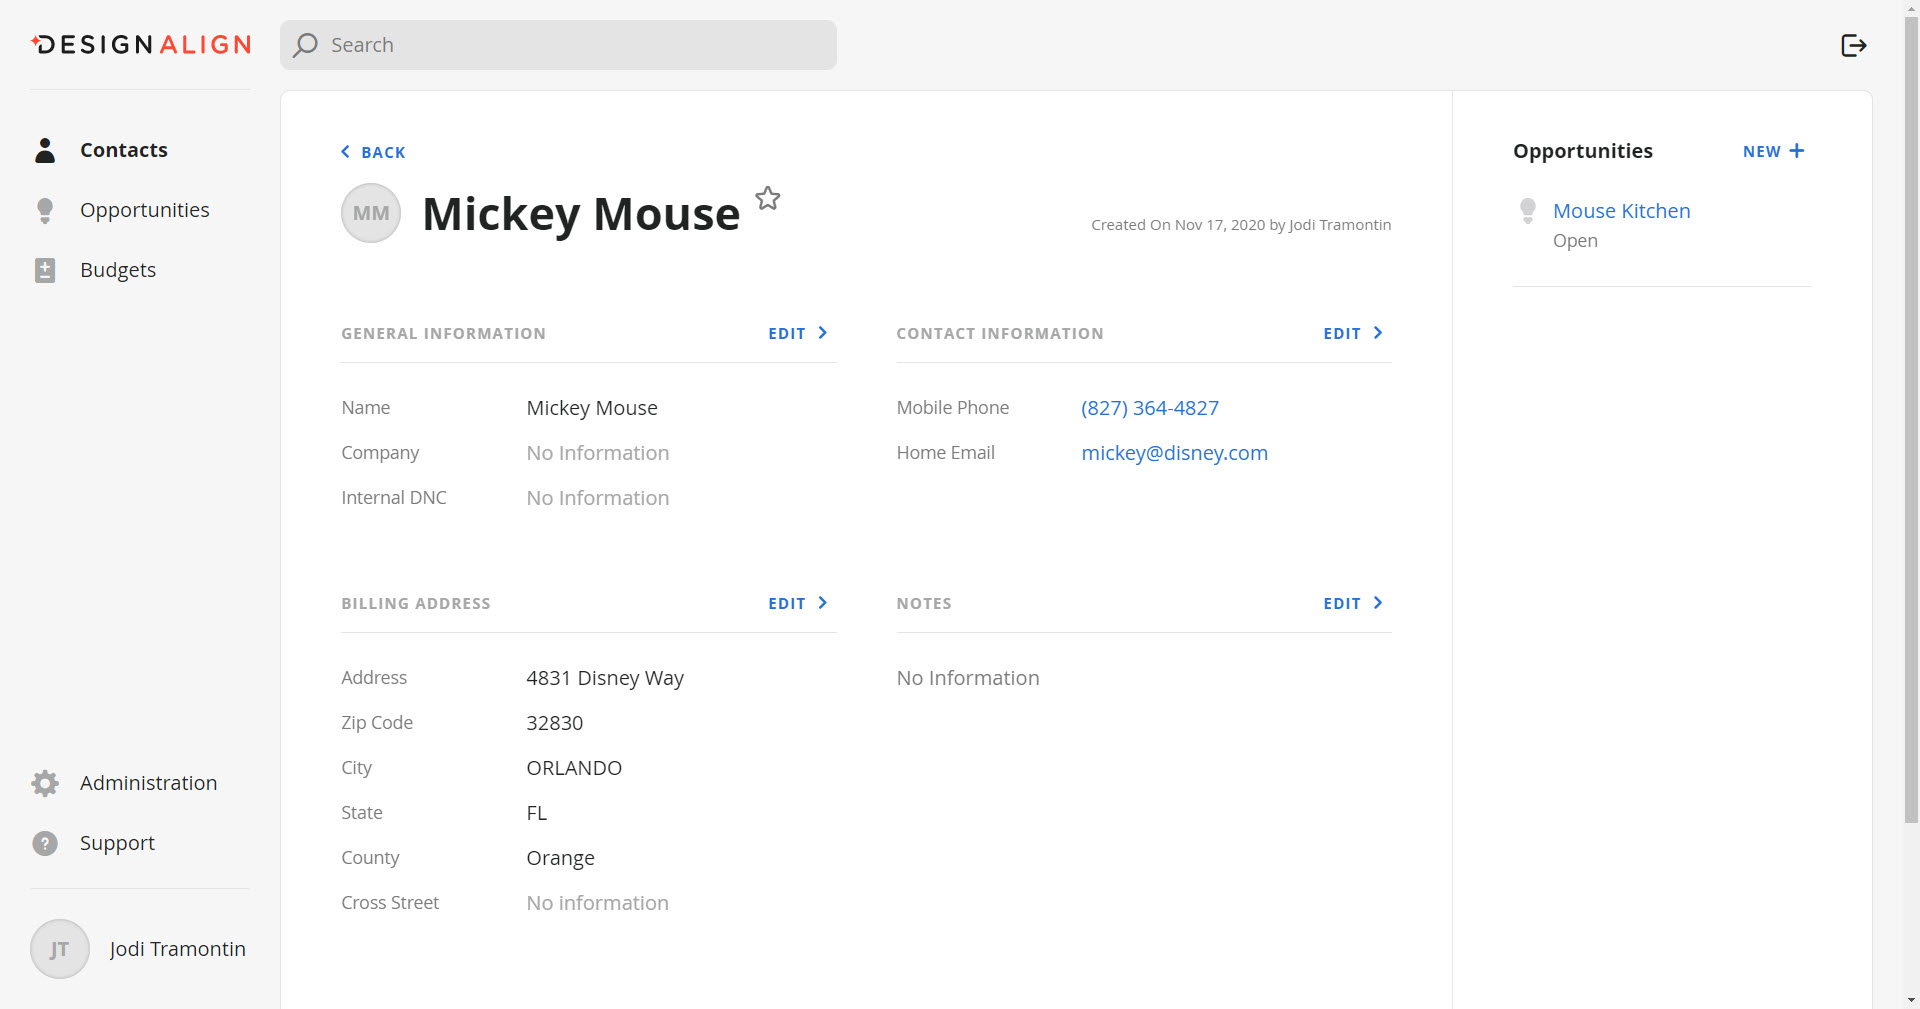Click the Opportunities lightbulb sidebar icon
This screenshot has width=1920, height=1009.
tap(45, 210)
